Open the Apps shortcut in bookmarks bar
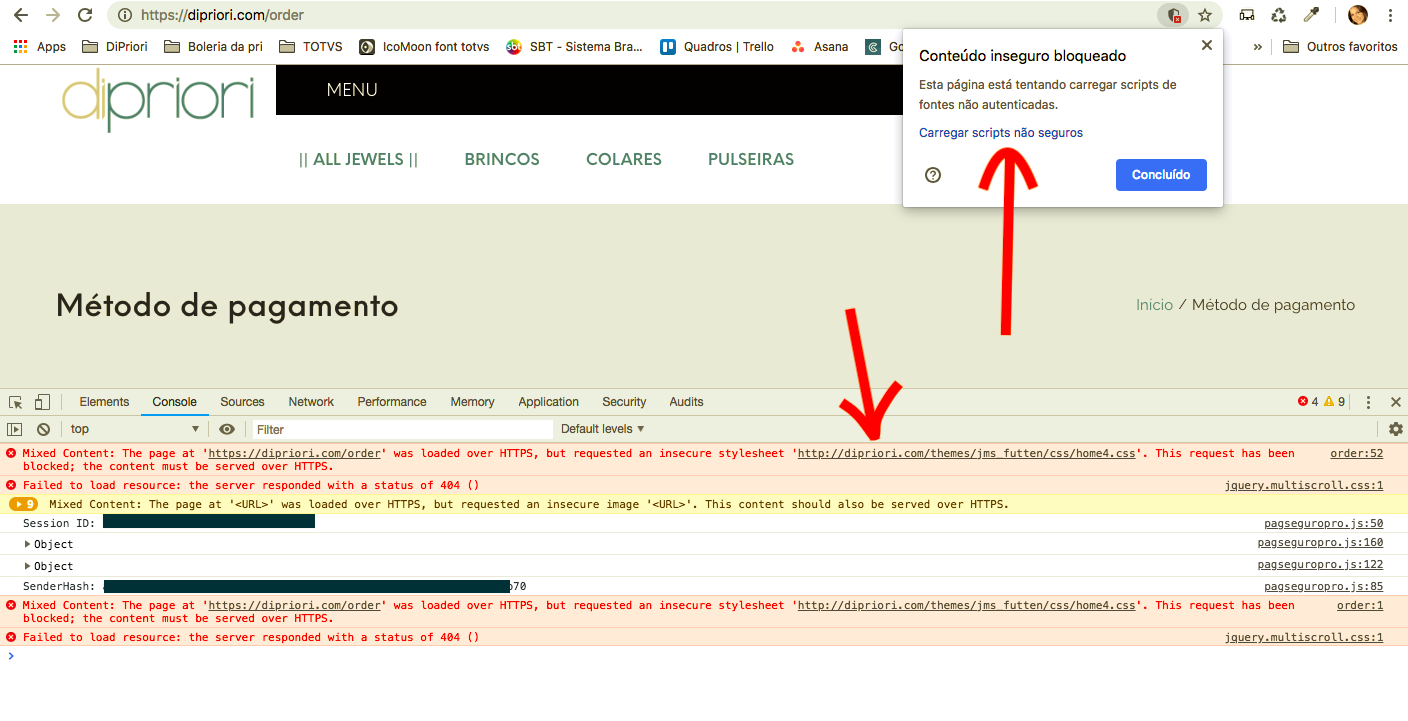Viewport: 1408px width, 721px height. [x=40, y=46]
